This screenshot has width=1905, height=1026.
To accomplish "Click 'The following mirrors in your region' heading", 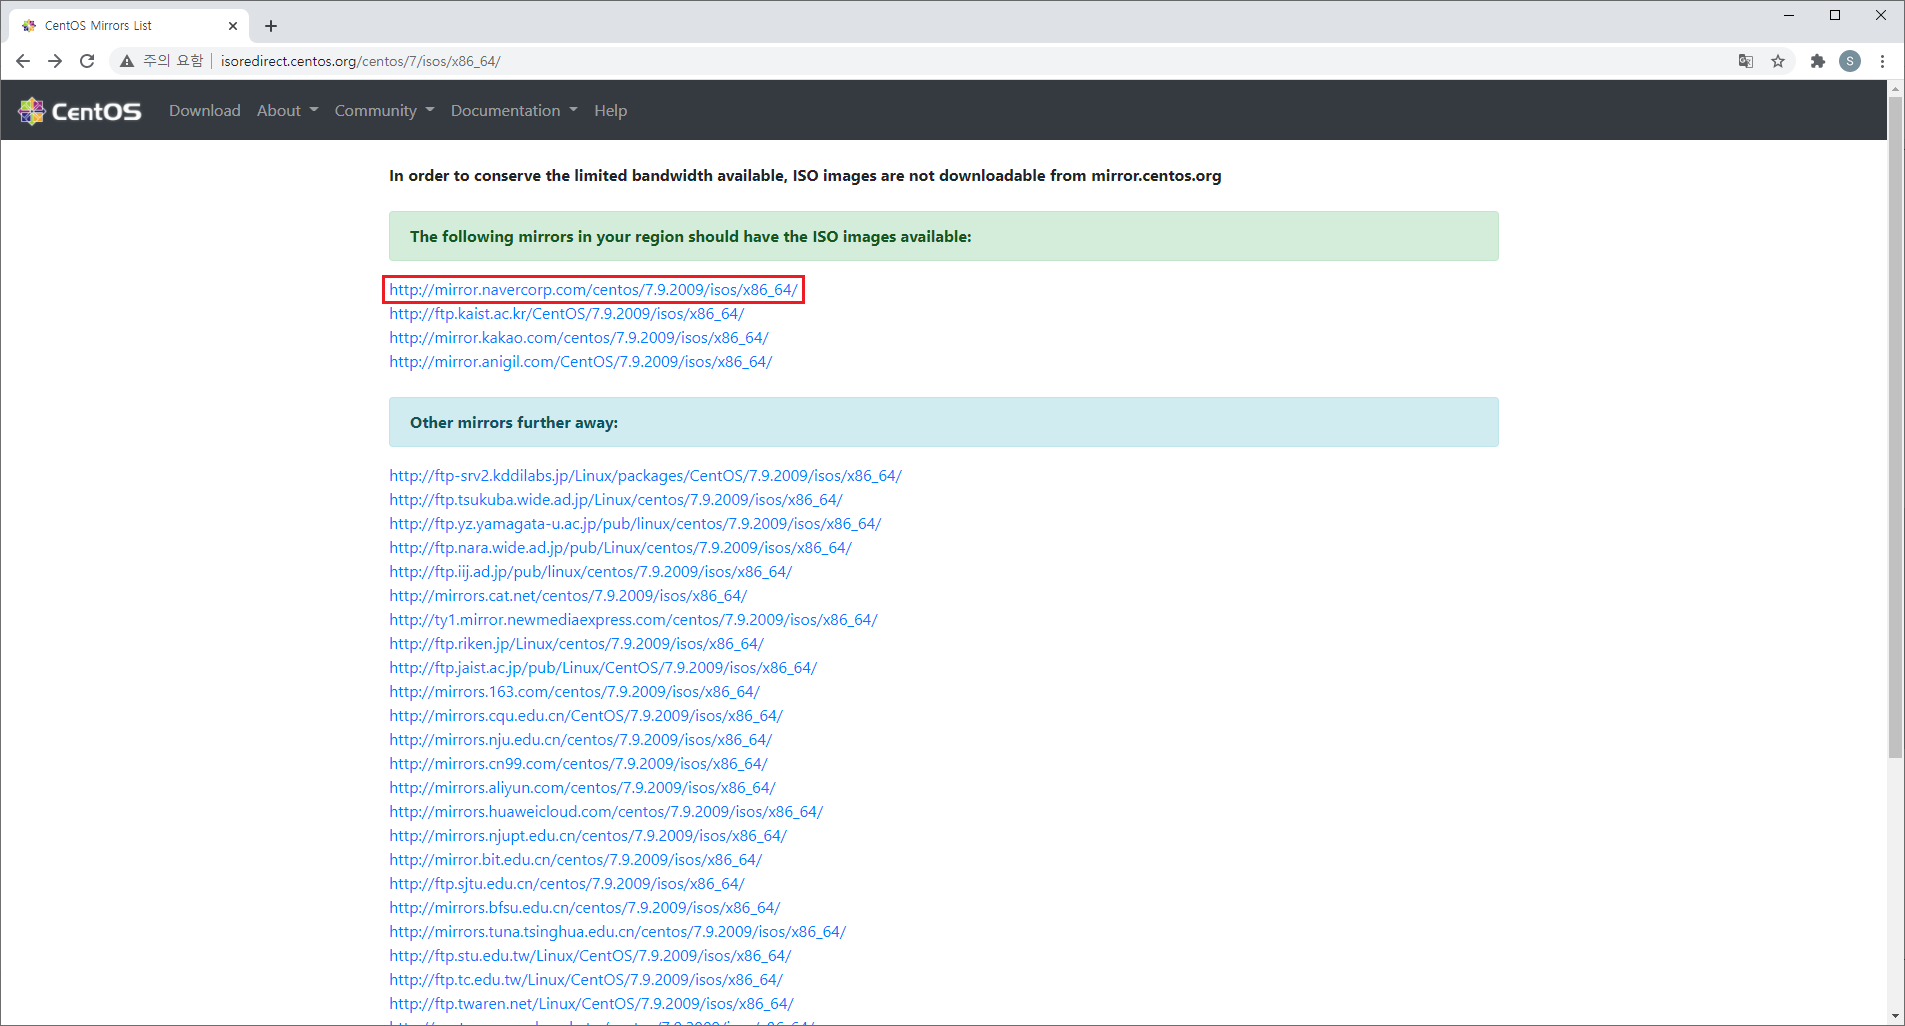I will tap(691, 237).
